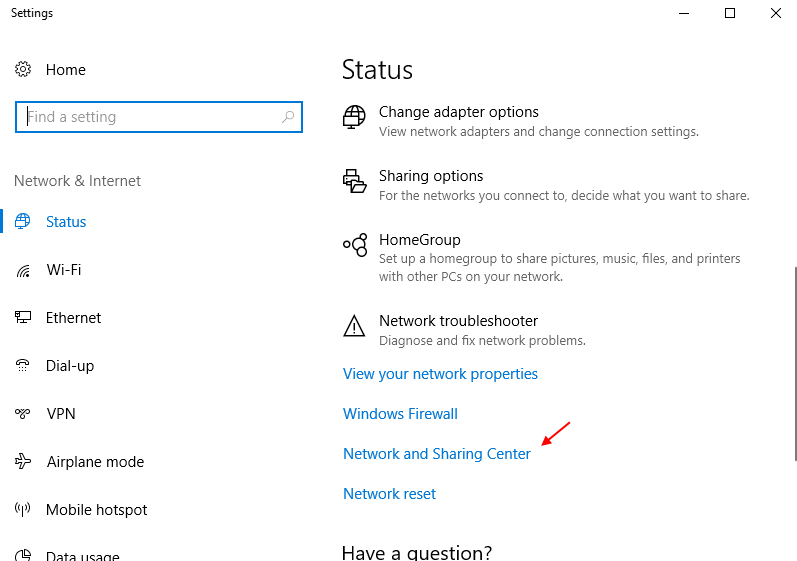The image size is (797, 561).
Task: Click the VPN icon
Action: click(23, 413)
